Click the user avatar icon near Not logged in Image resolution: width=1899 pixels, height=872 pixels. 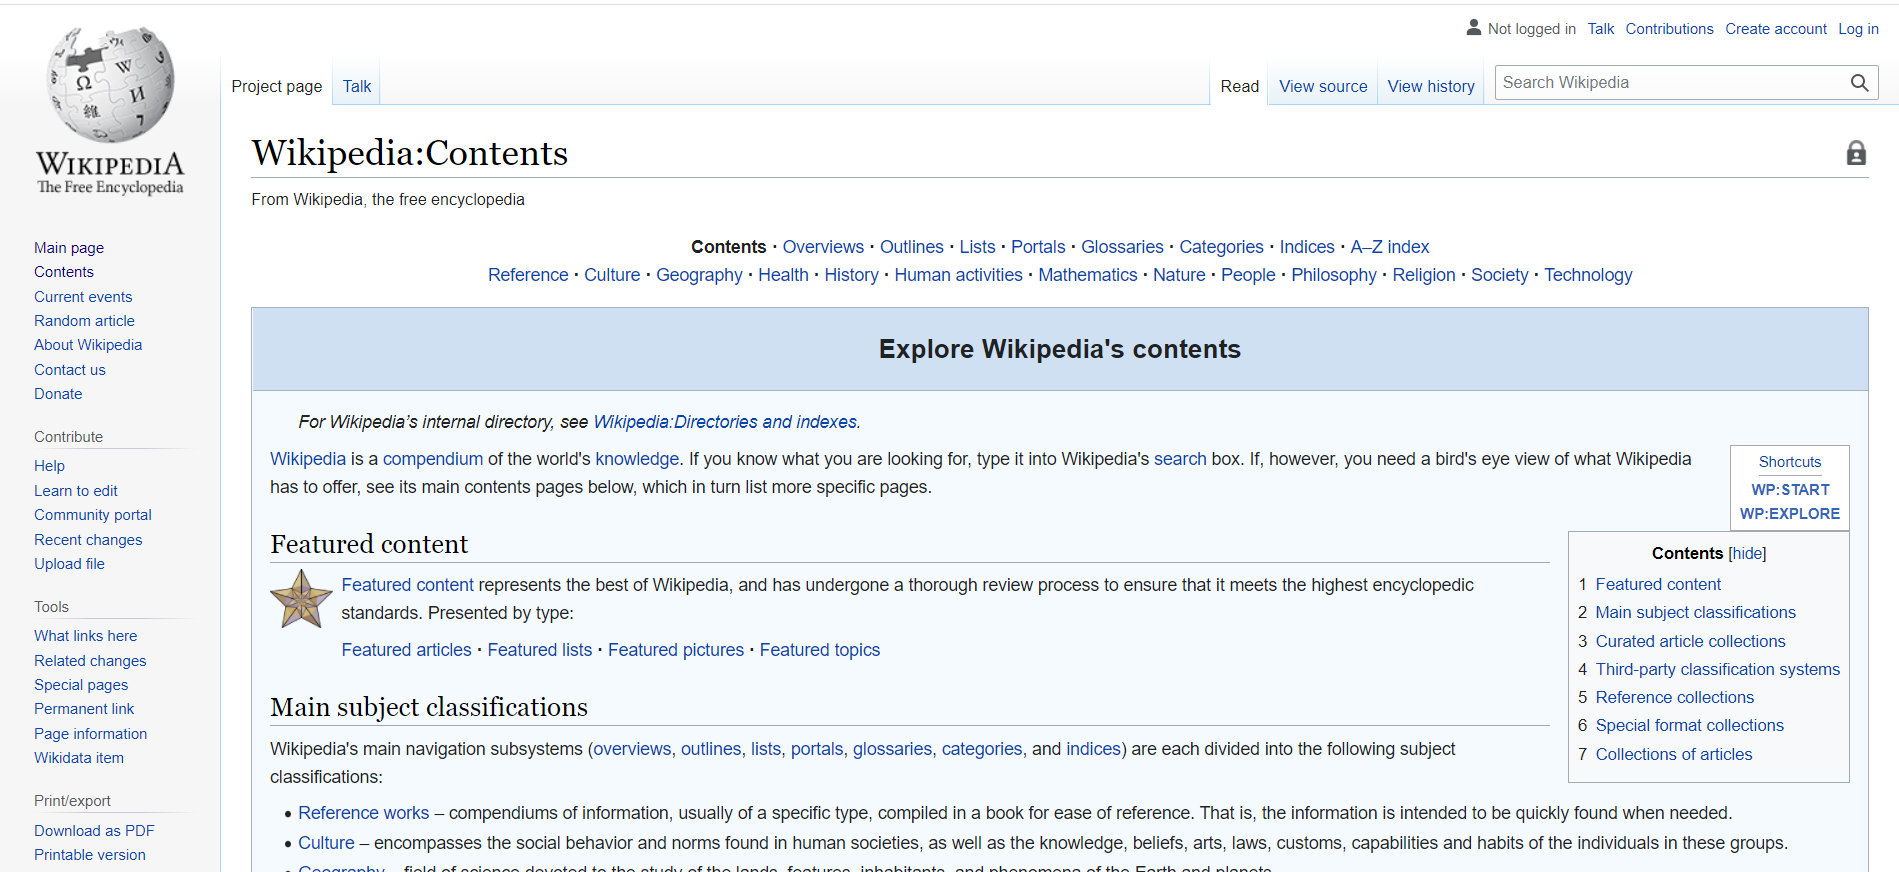1474,28
